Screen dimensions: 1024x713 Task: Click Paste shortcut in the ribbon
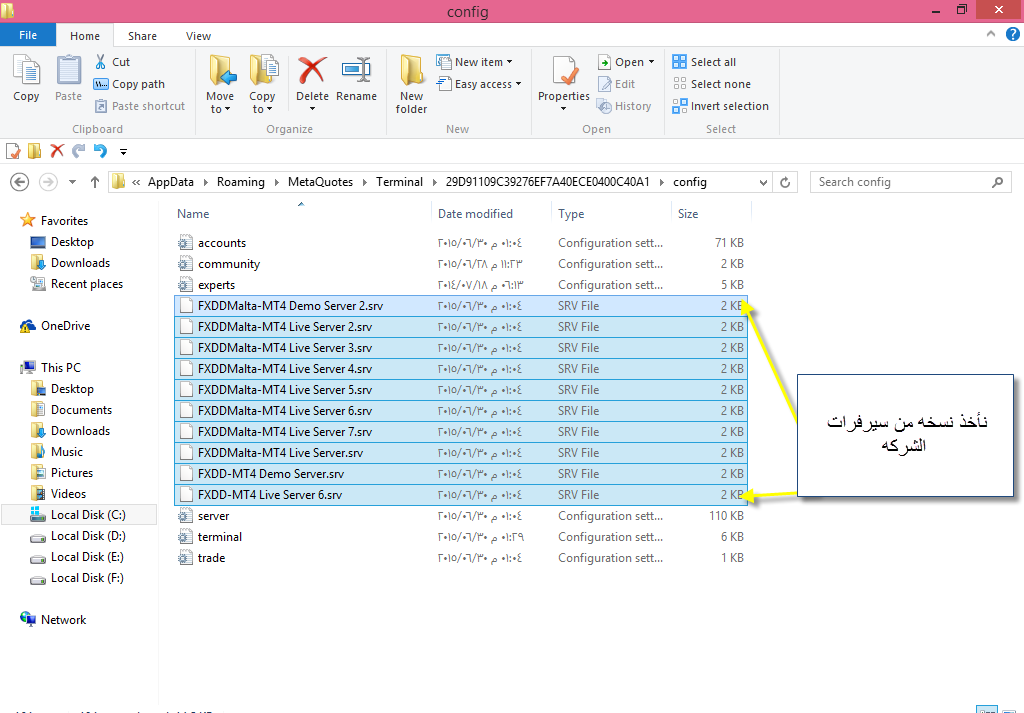click(140, 106)
